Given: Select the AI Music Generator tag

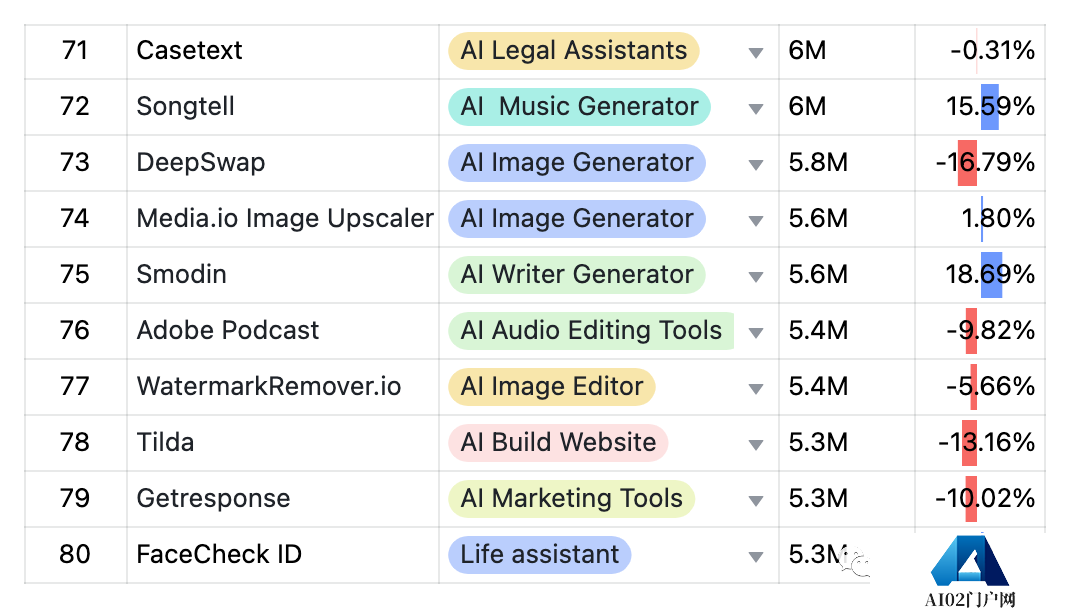Looking at the screenshot, I should coord(579,106).
